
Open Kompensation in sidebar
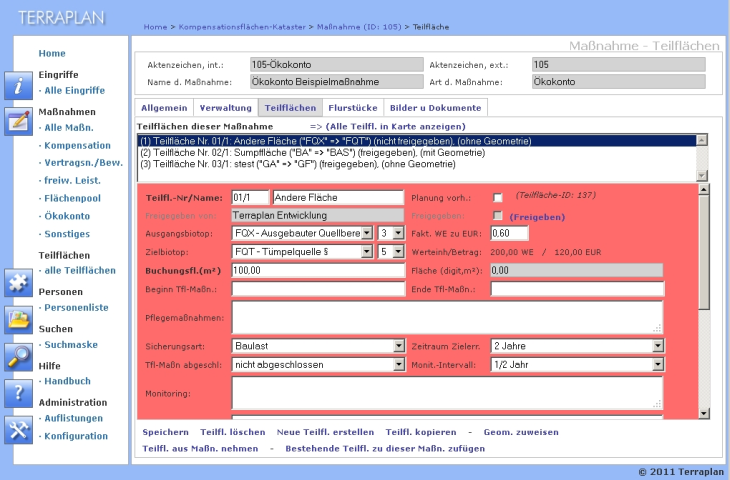point(77,145)
